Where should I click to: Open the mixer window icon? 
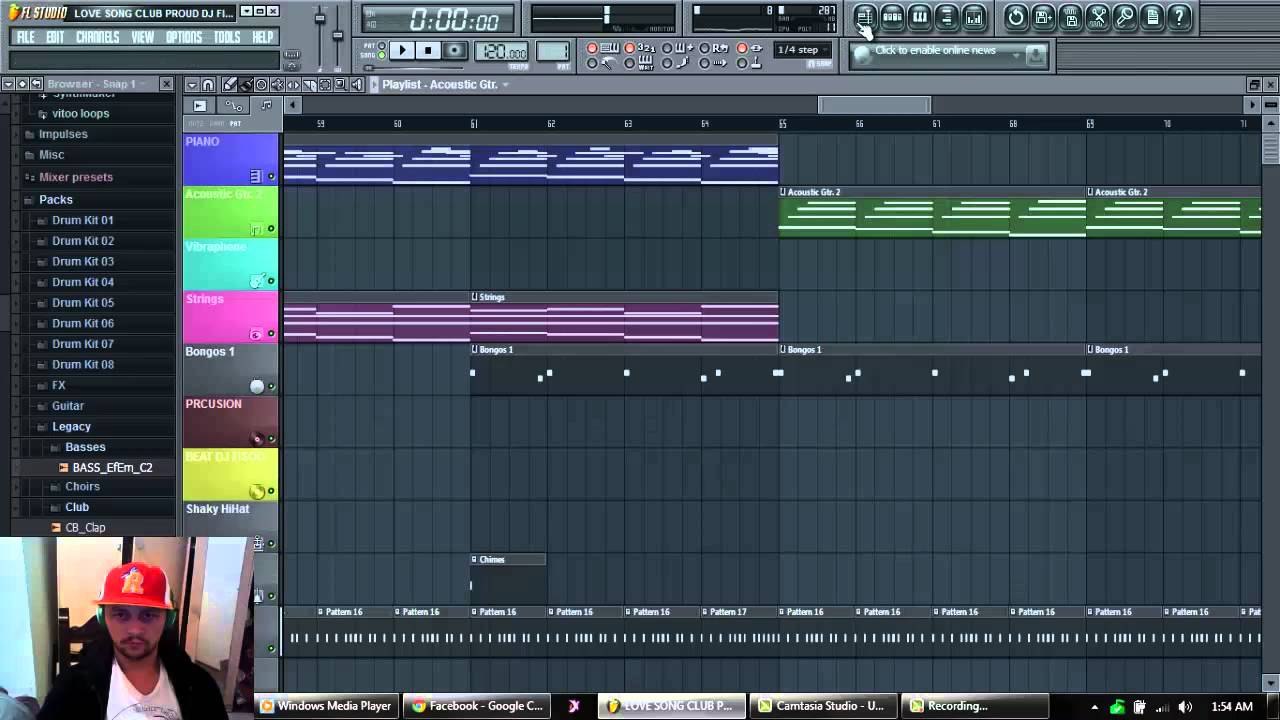(x=973, y=17)
